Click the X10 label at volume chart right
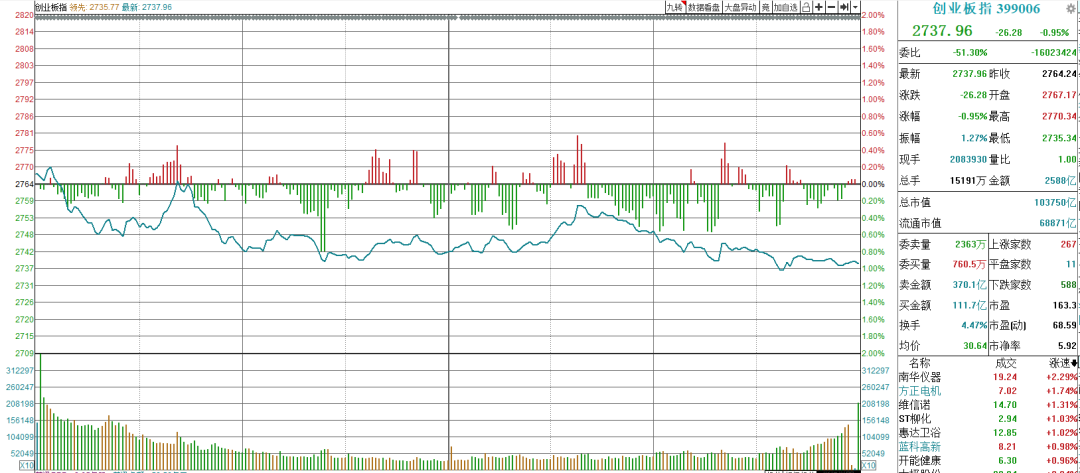The width and height of the screenshot is (1080, 473). click(869, 466)
